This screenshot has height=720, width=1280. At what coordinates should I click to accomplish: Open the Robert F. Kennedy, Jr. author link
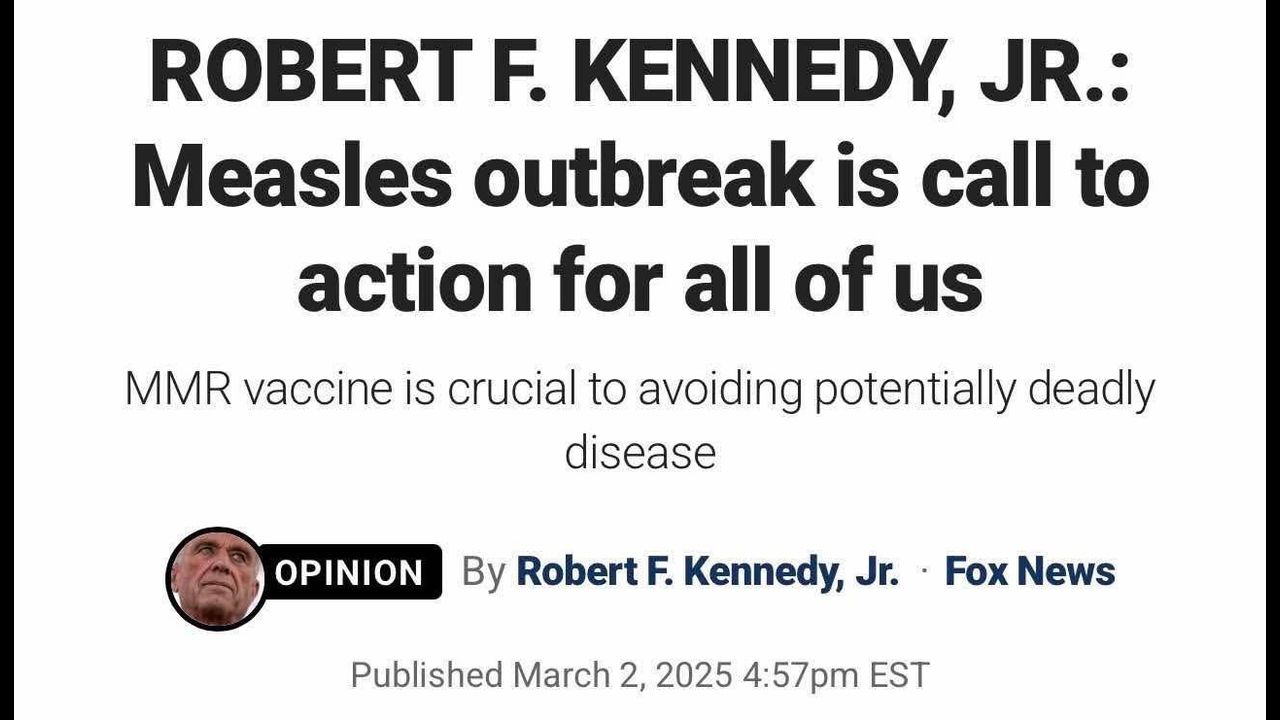707,572
